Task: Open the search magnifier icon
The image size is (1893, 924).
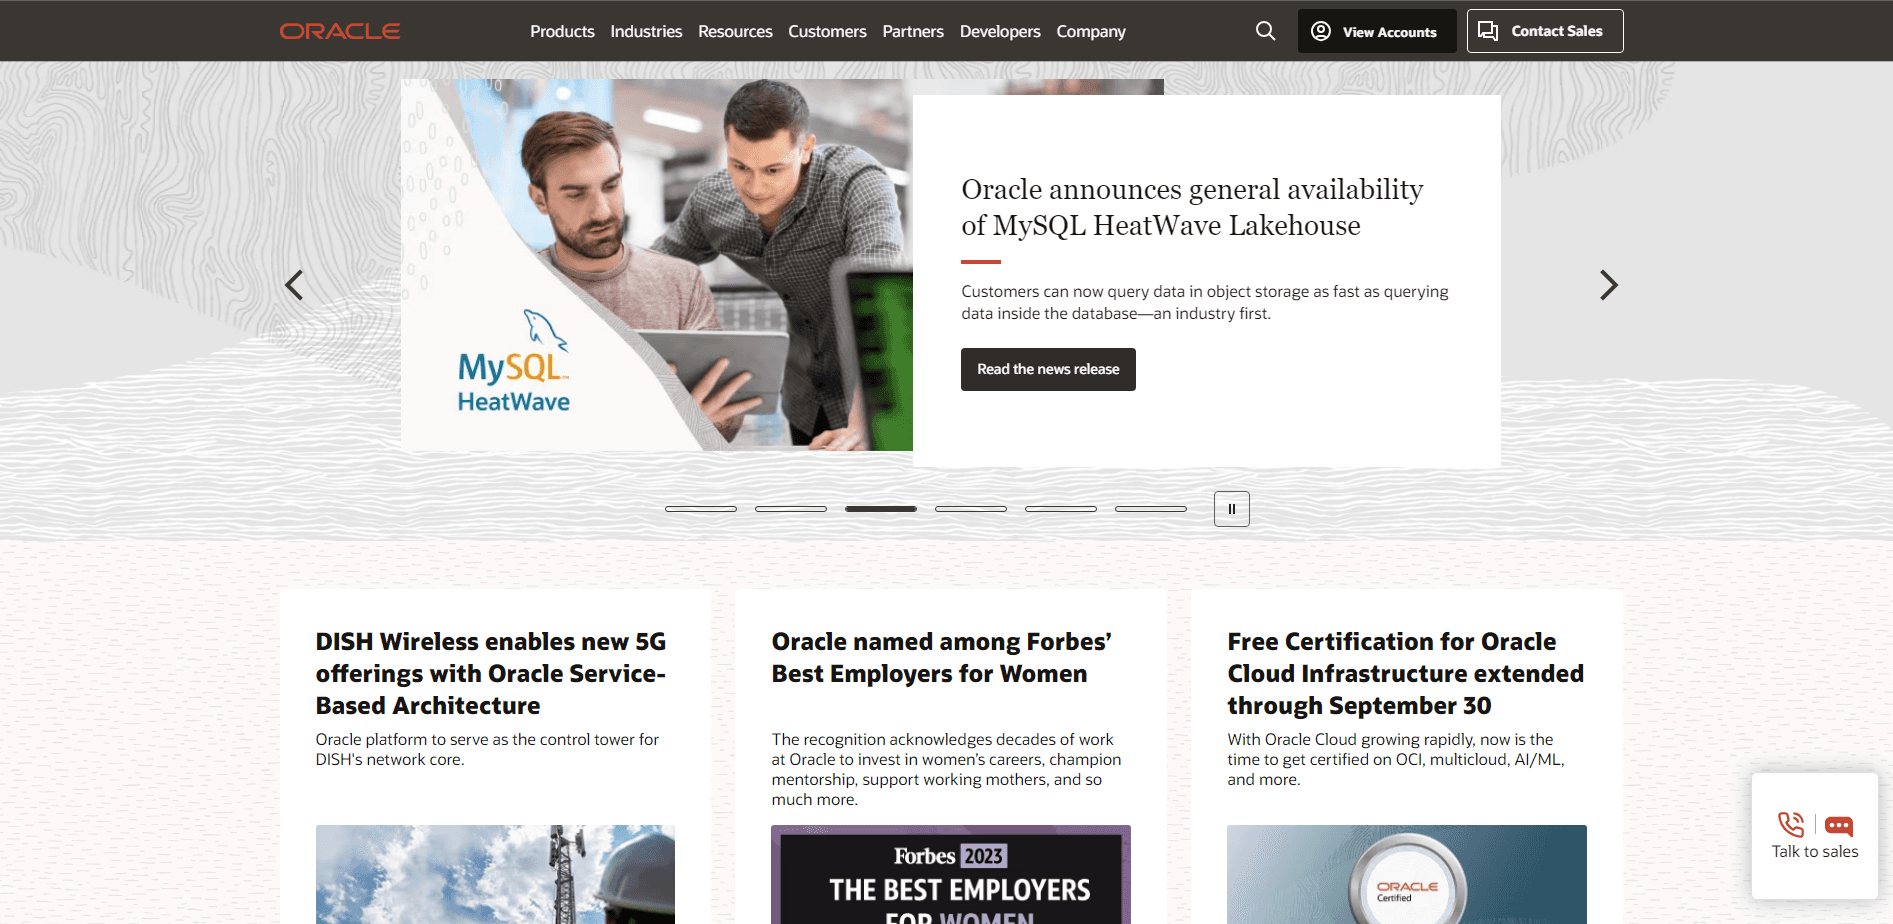Action: point(1265,31)
